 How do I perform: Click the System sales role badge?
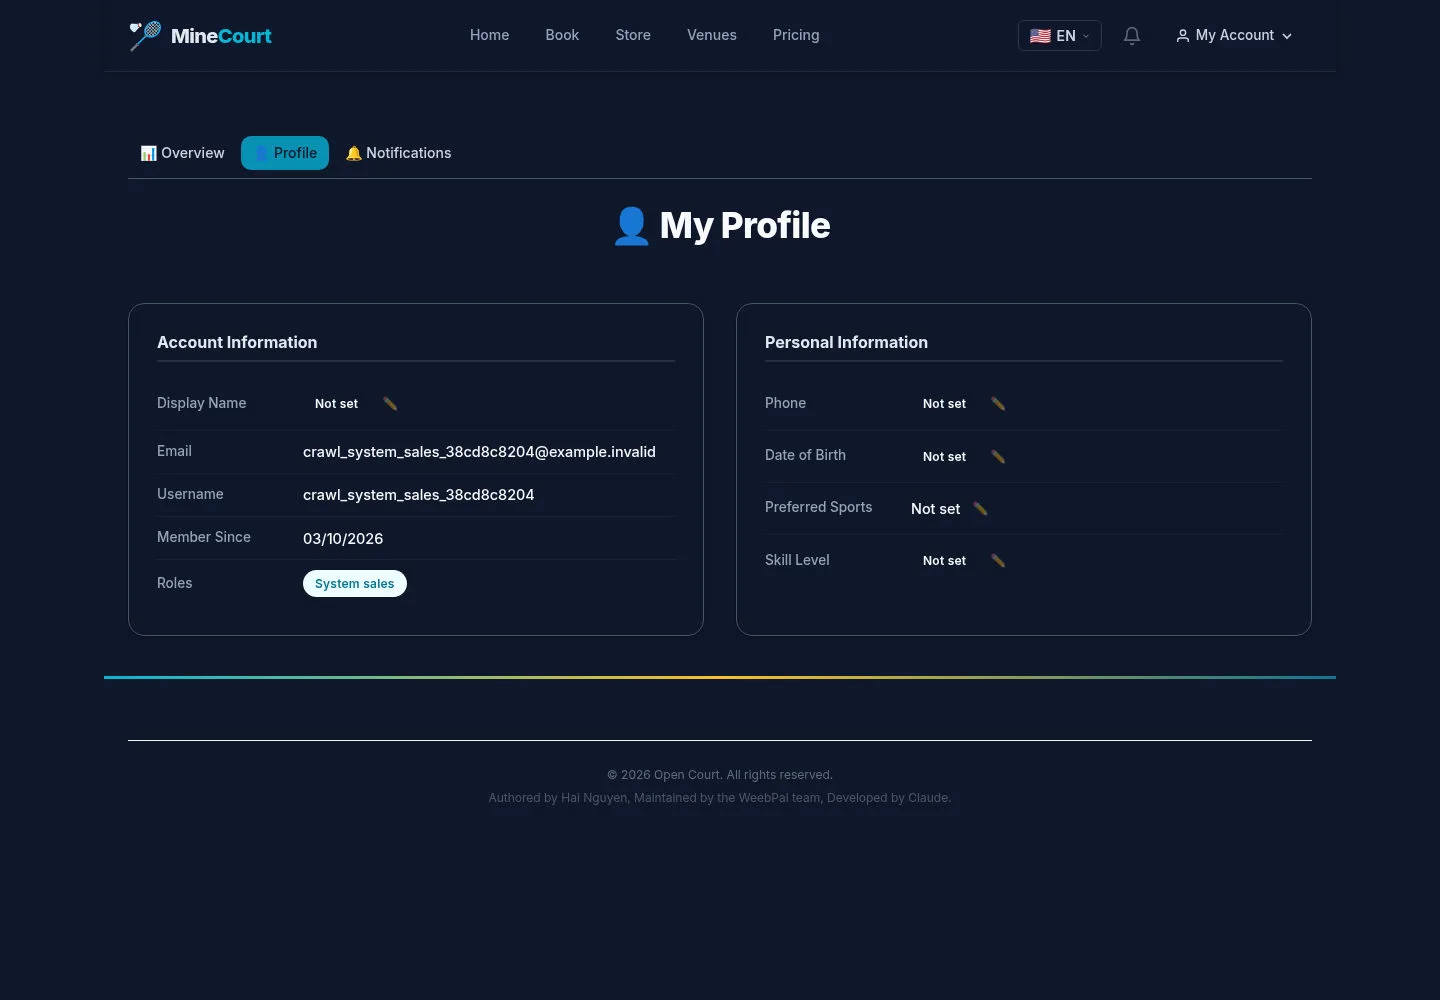[355, 584]
